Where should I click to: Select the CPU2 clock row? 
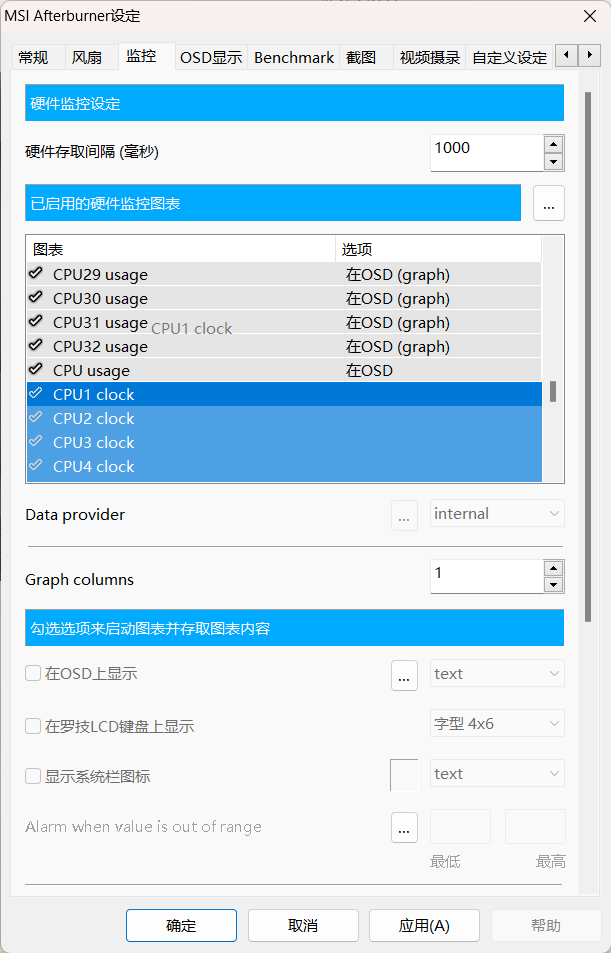click(x=284, y=418)
